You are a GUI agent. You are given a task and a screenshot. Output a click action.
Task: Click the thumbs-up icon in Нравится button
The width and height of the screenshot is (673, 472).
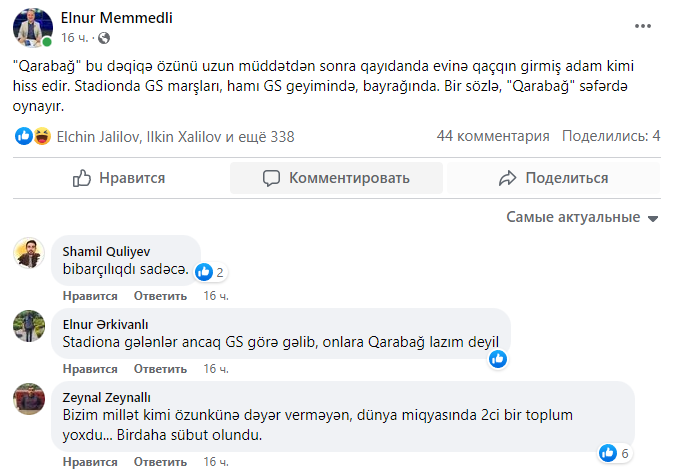(82, 178)
